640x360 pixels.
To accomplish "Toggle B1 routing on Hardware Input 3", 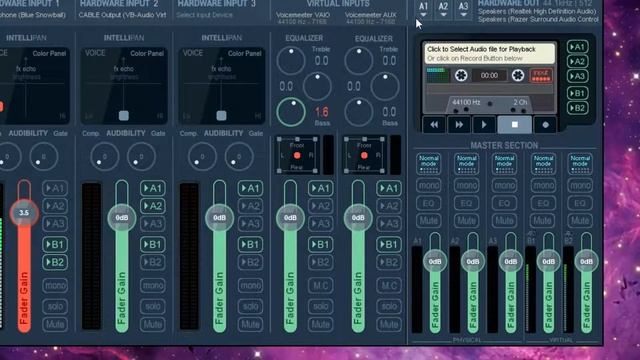I will click(x=250, y=244).
